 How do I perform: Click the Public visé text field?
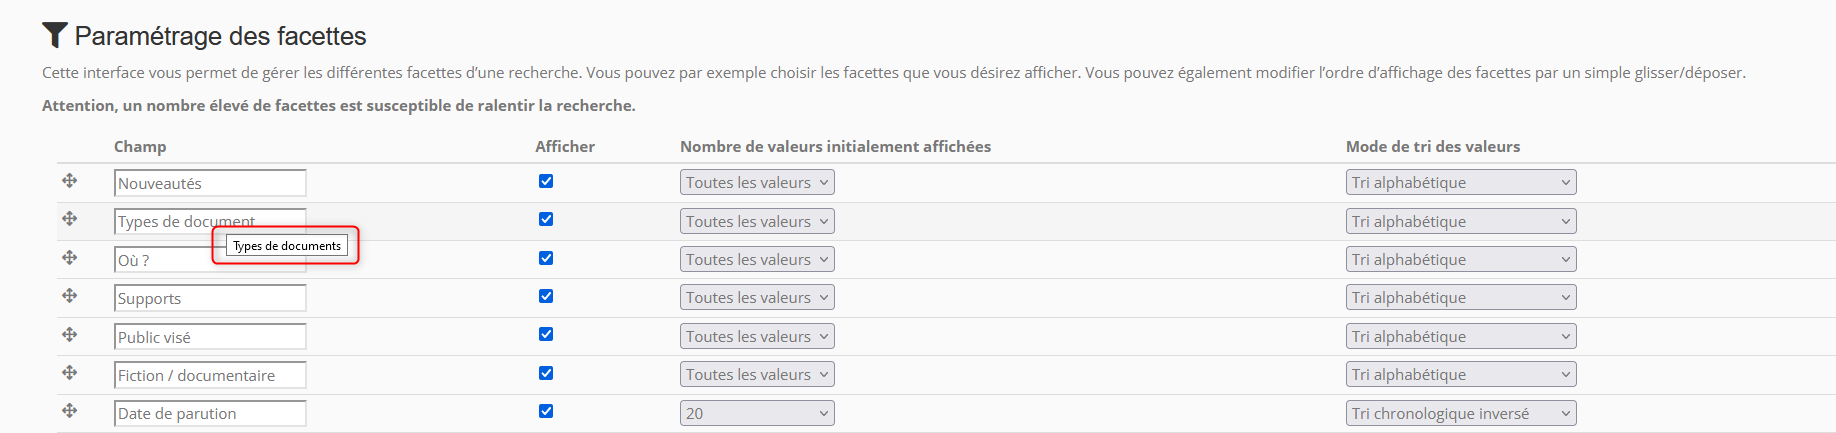tap(210, 337)
